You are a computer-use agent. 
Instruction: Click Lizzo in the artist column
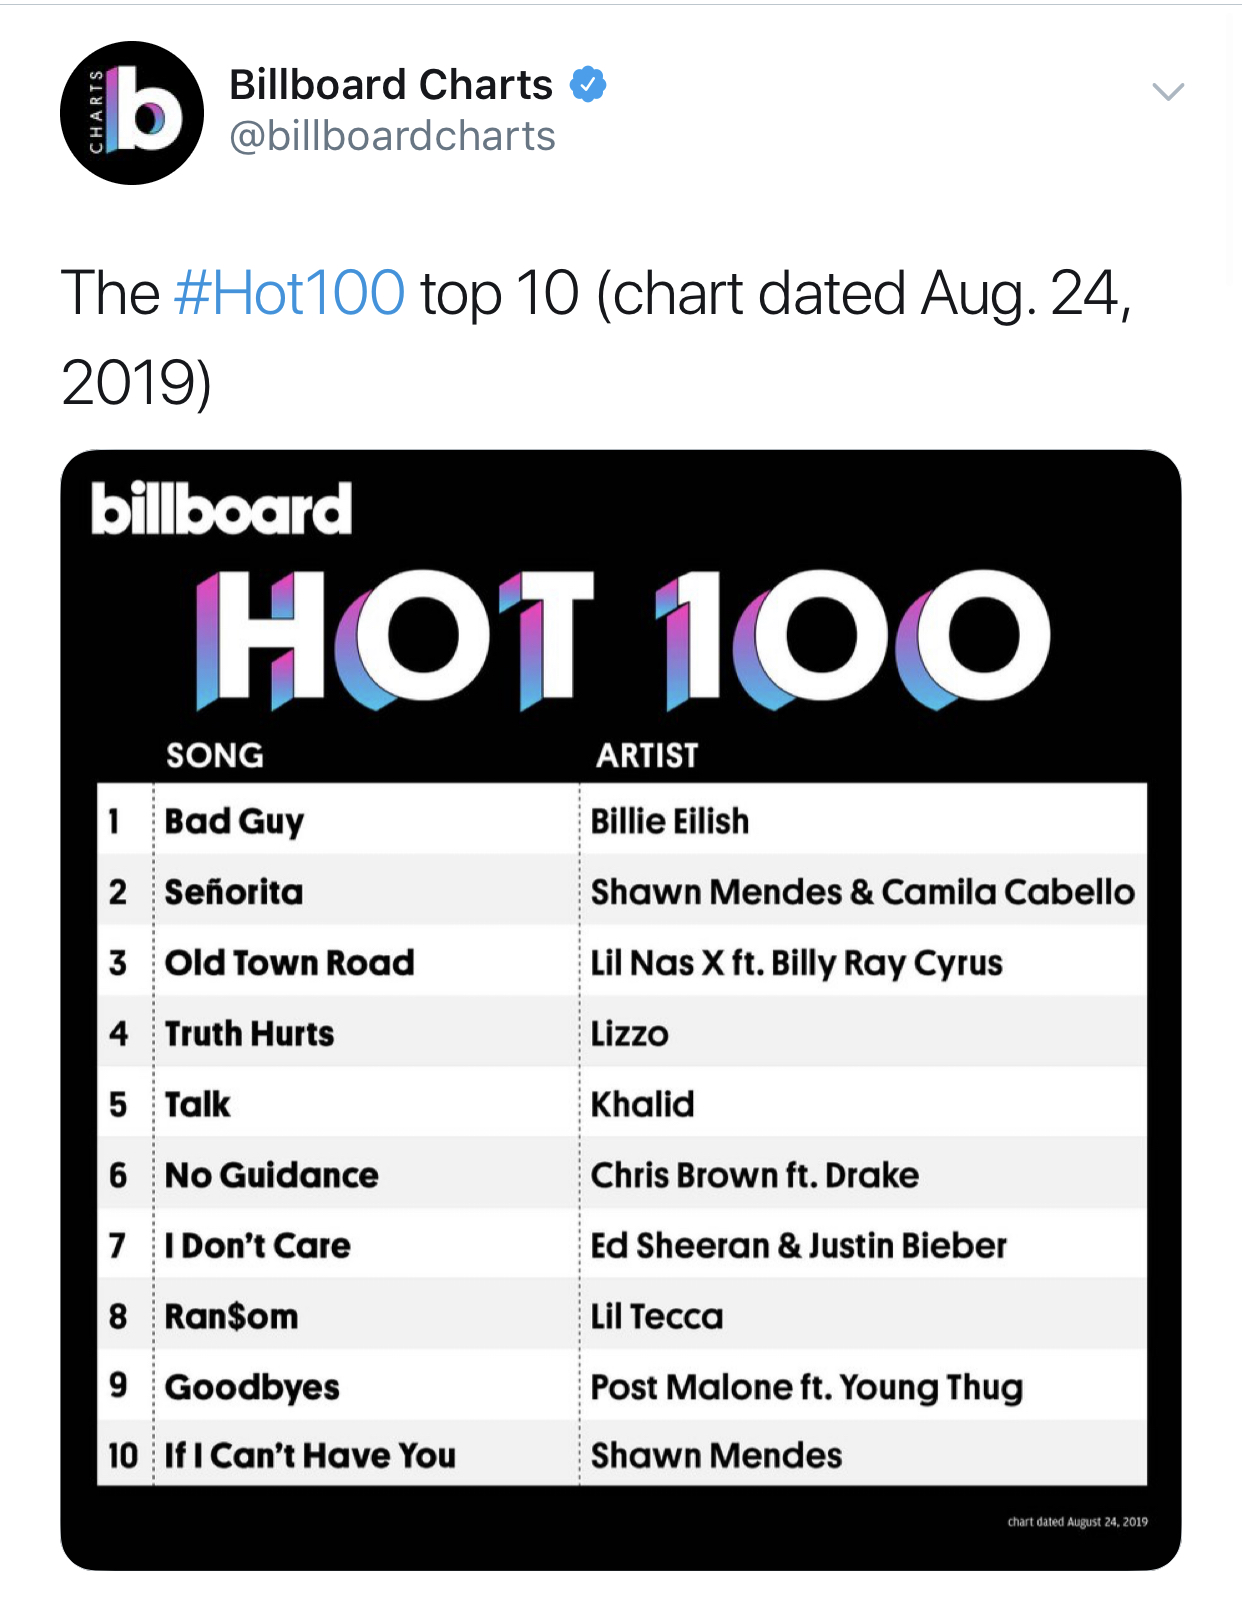coord(630,1033)
